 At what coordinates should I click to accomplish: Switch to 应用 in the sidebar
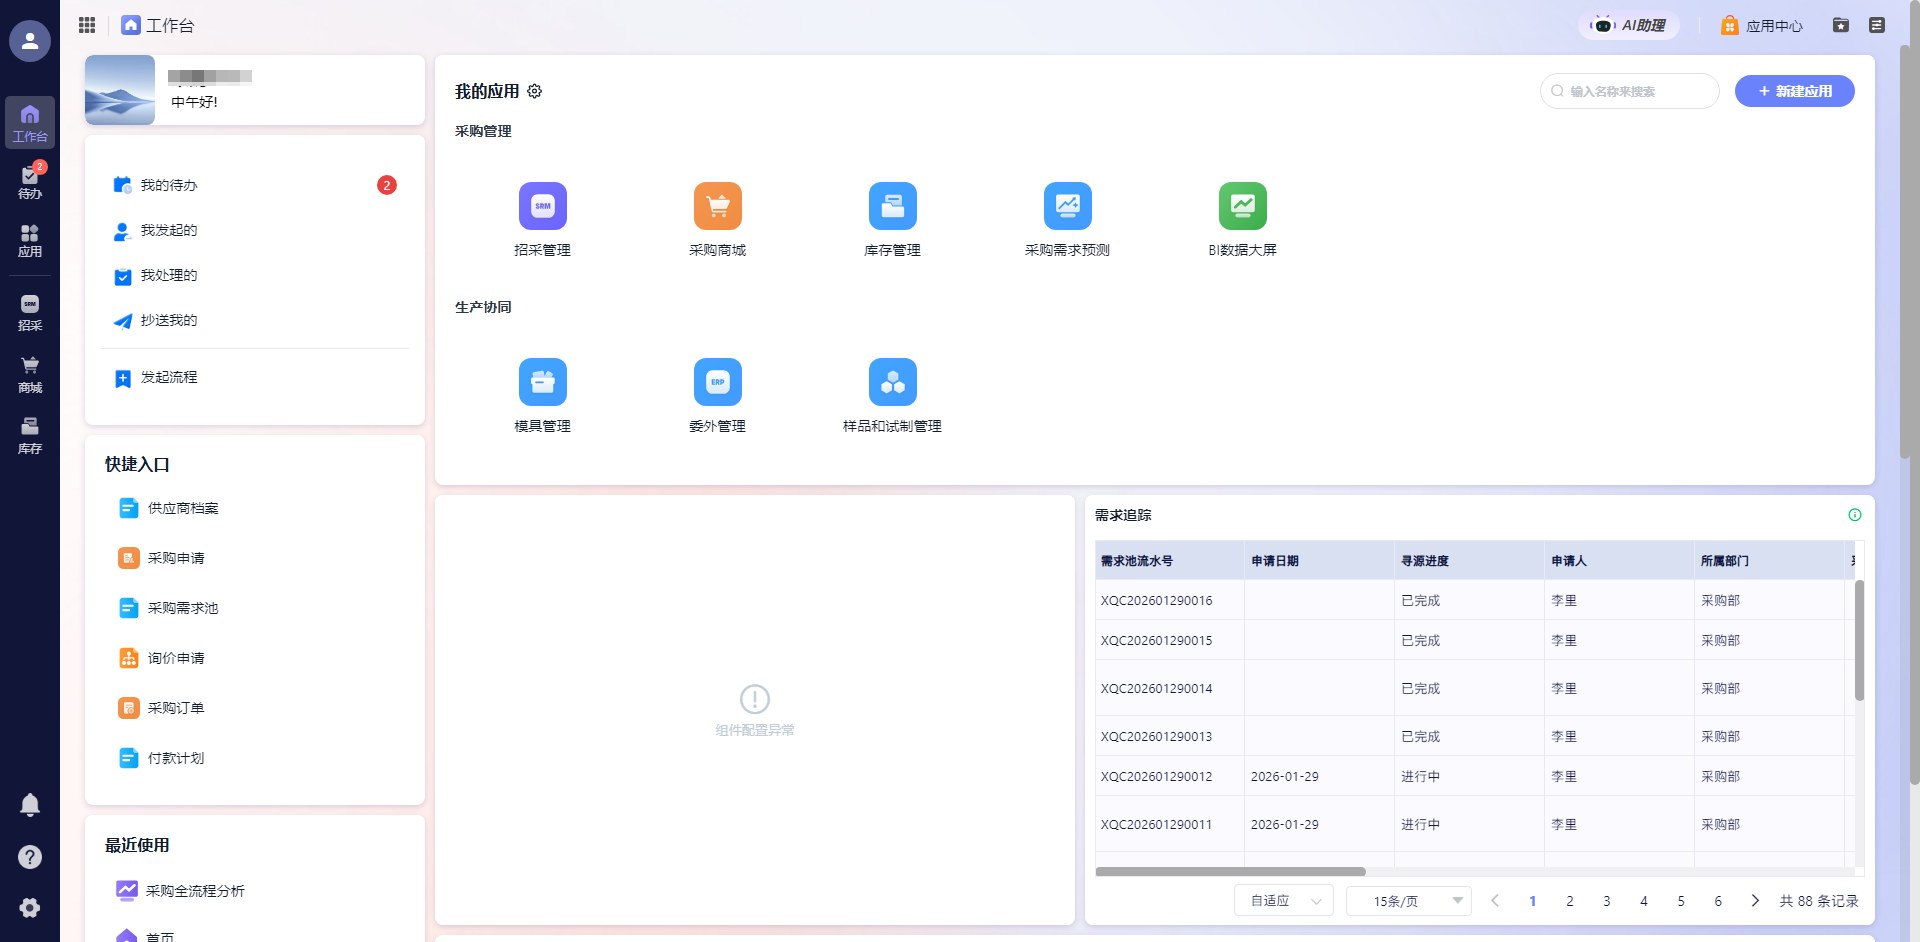tap(30, 241)
